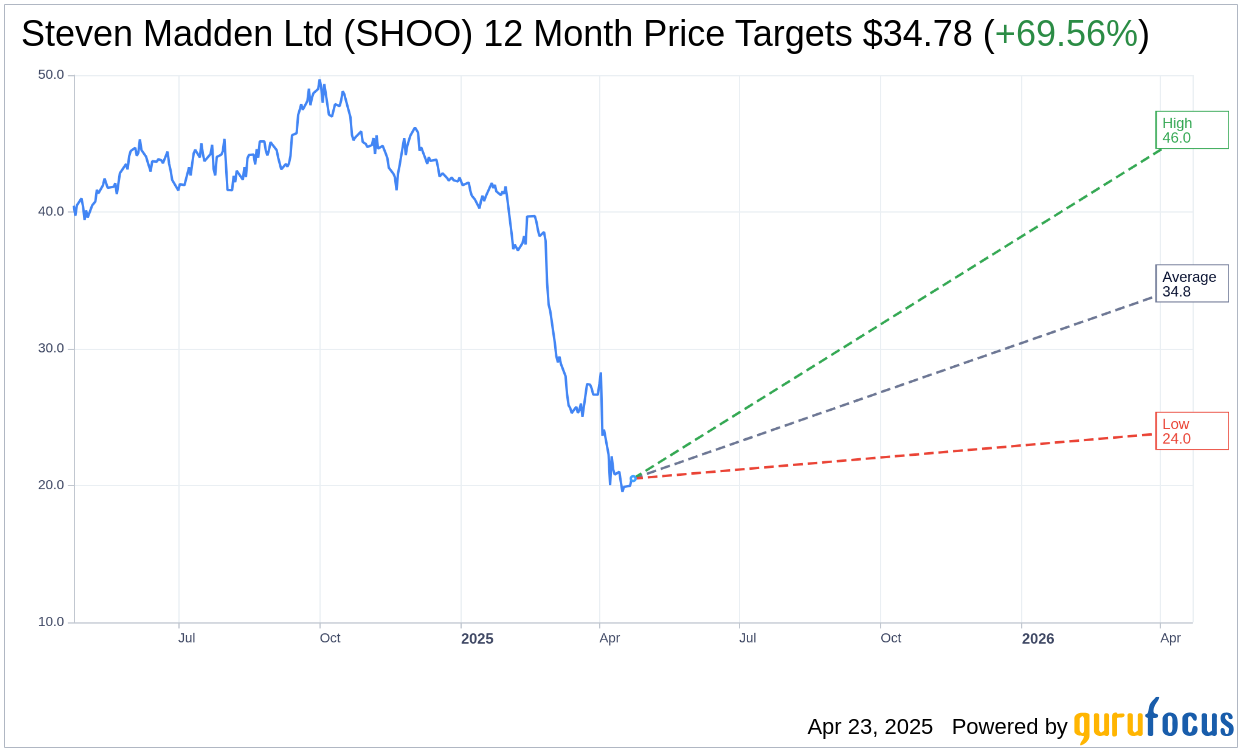1242x752 pixels.
Task: Click the green +69.56% percentage in title
Action: tap(1066, 35)
